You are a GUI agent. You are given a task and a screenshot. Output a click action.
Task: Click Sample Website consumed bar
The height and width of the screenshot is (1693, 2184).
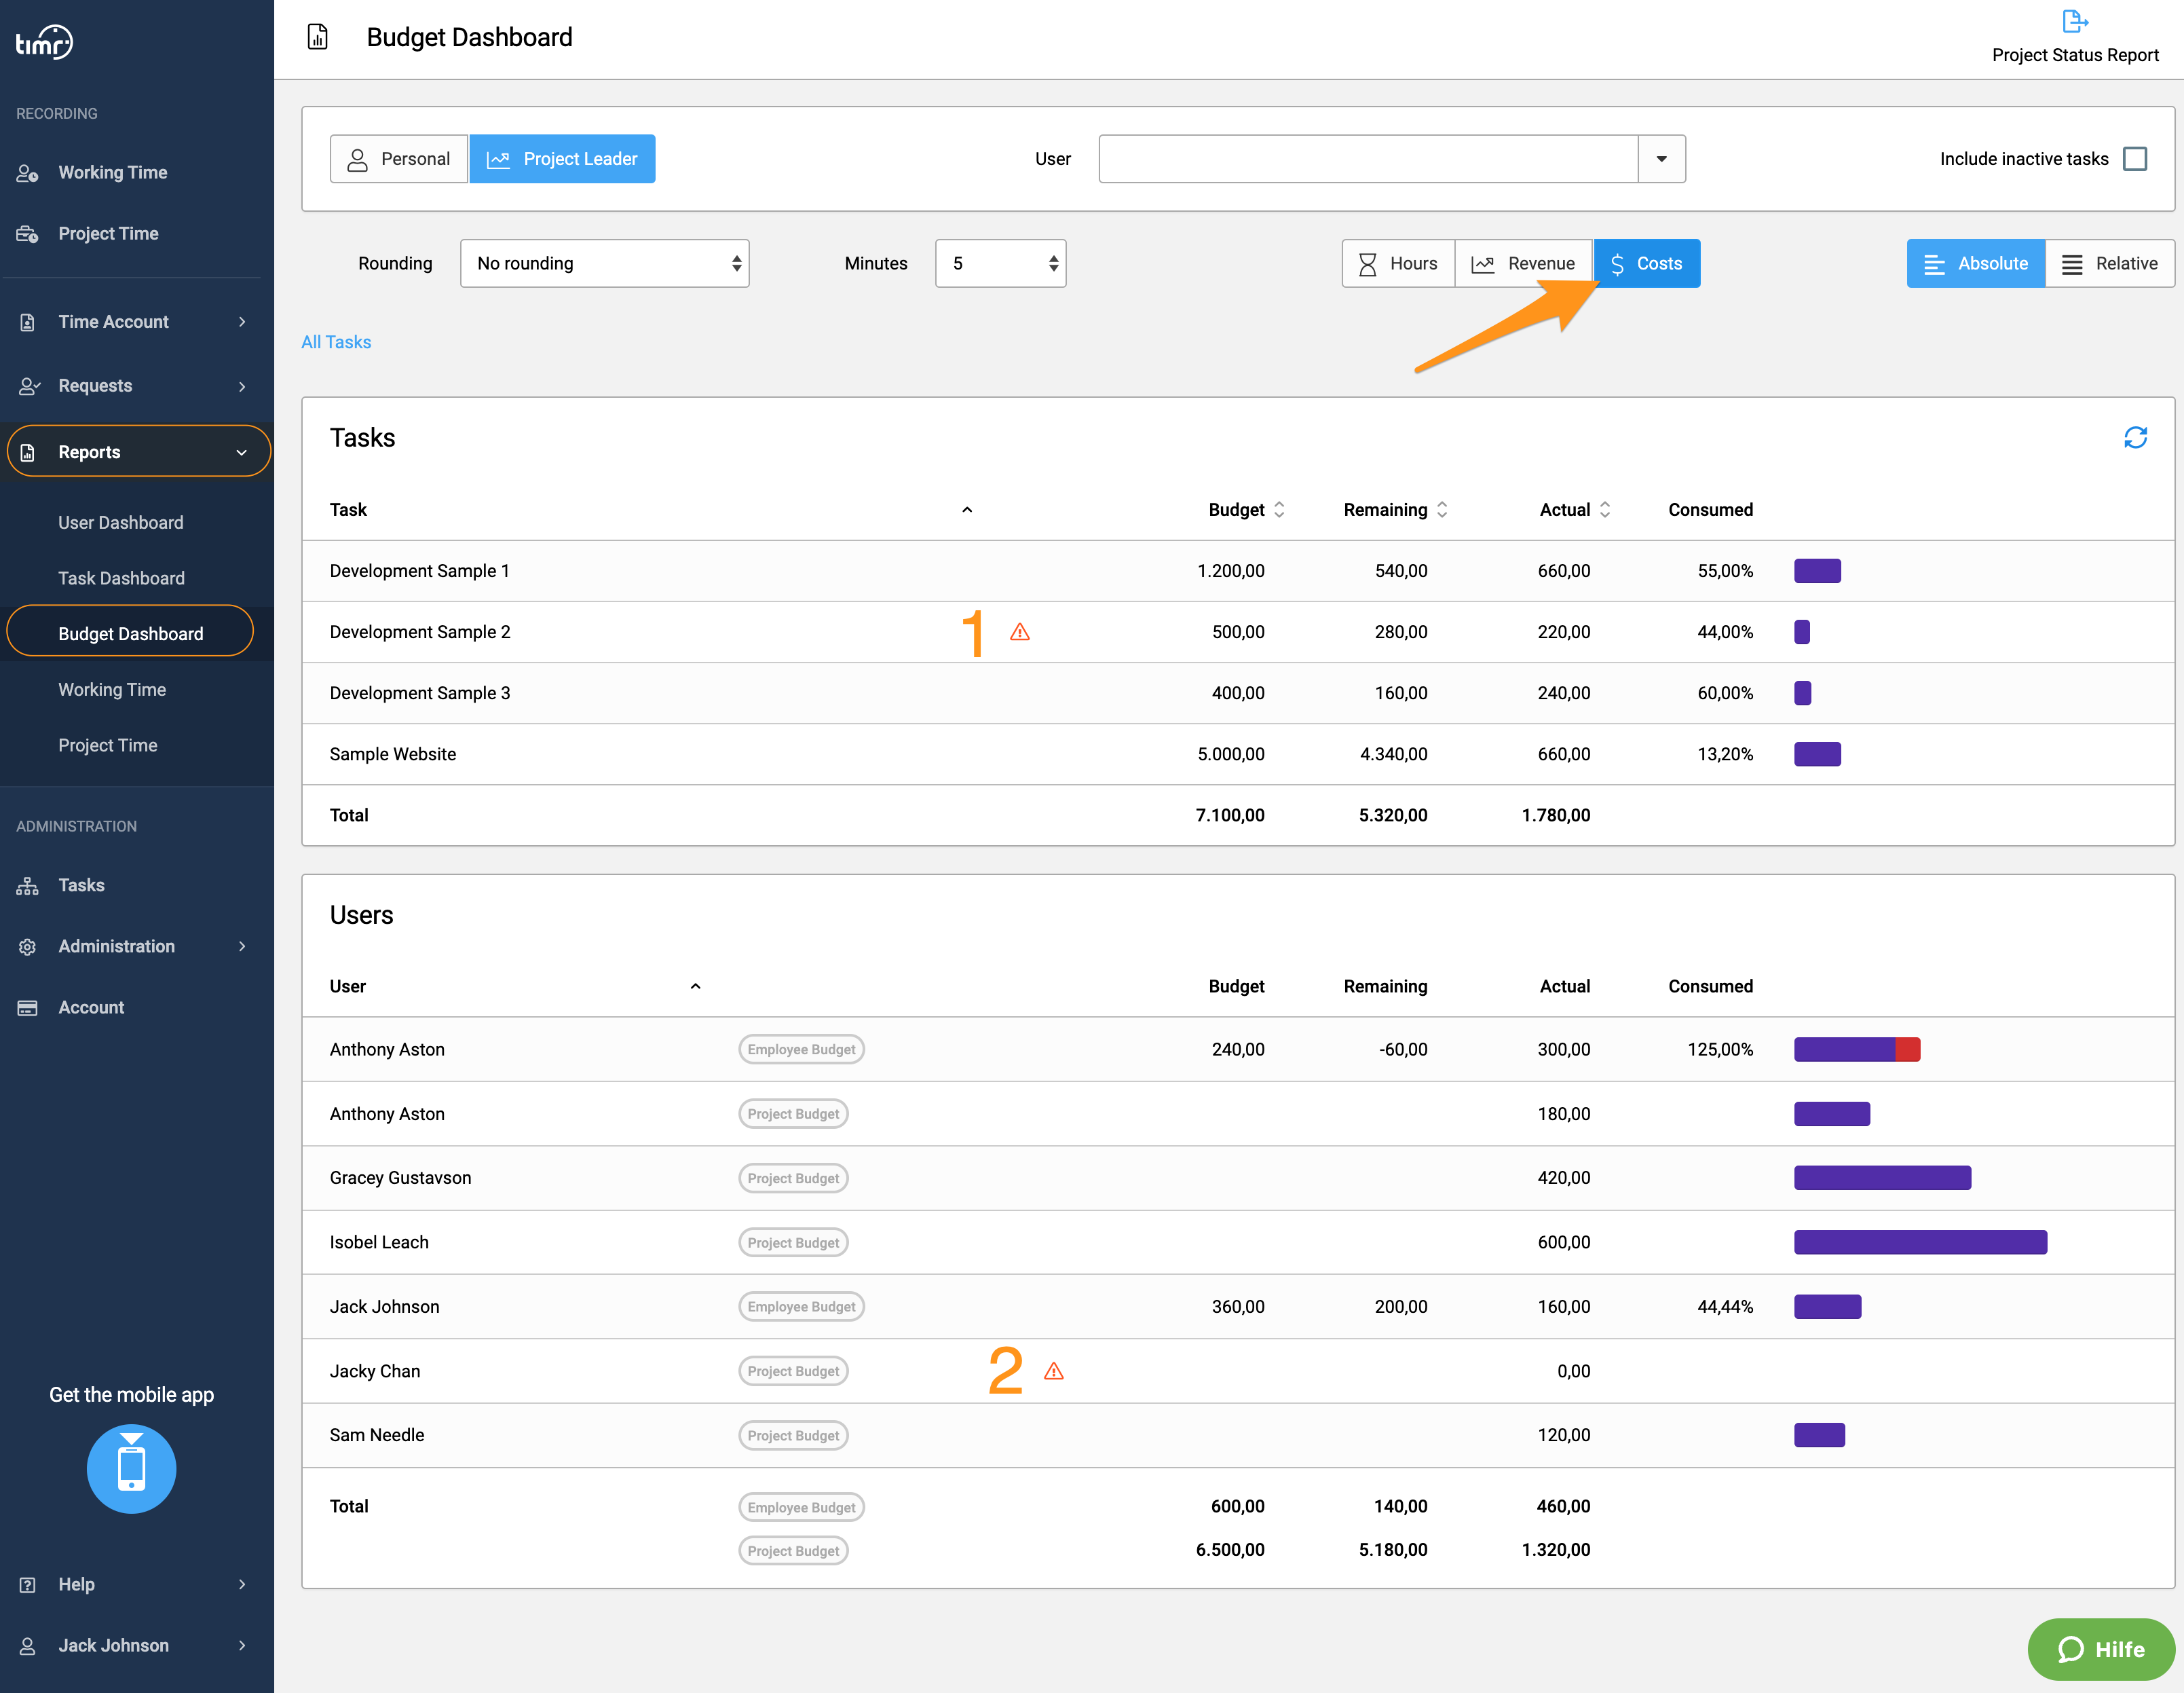[x=1817, y=754]
